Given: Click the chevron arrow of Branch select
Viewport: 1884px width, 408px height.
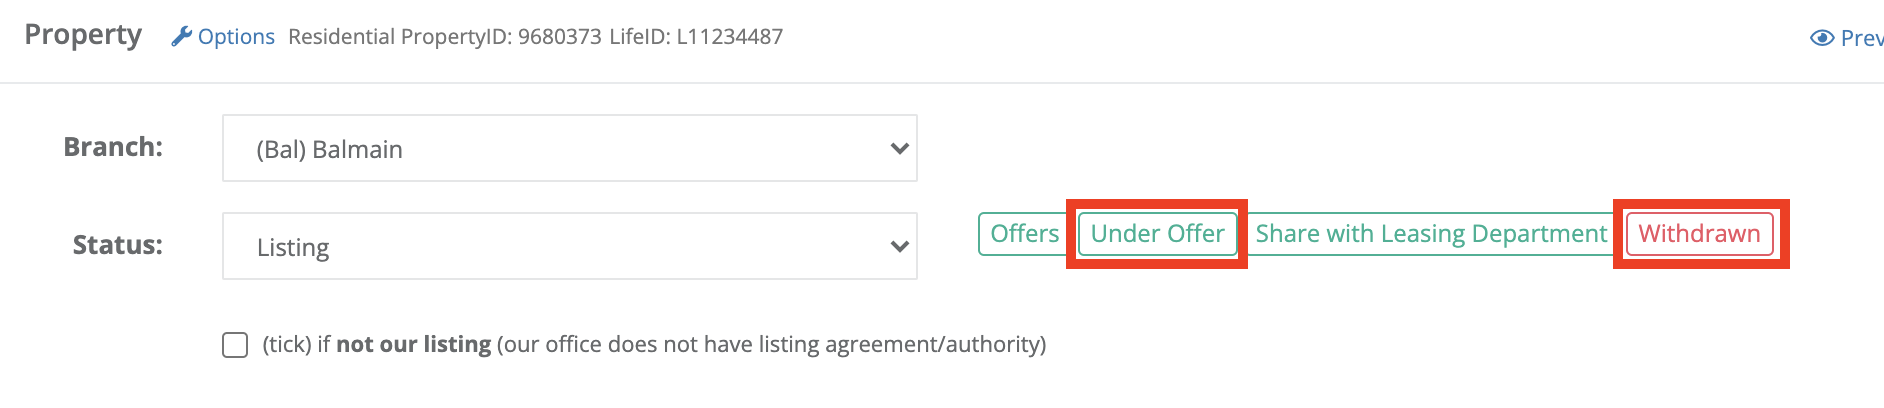Looking at the screenshot, I should point(899,149).
